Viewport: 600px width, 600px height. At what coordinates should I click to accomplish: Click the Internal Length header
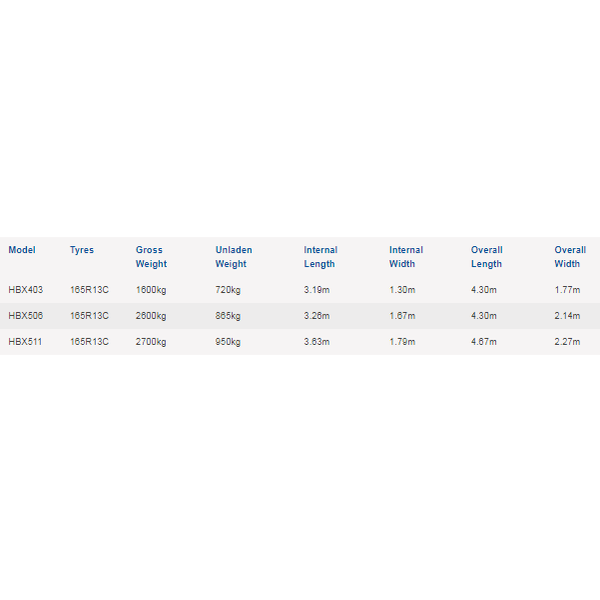pos(321,257)
